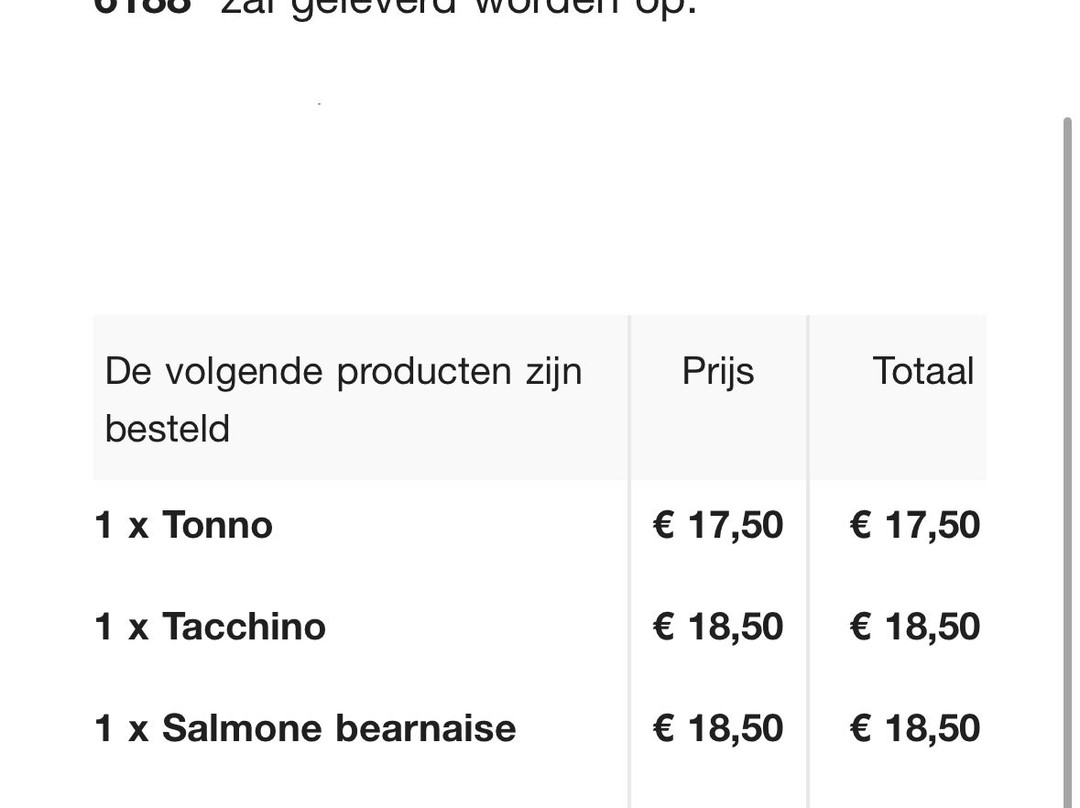Click the Tonno product name
1080x808 pixels.
tap(217, 525)
